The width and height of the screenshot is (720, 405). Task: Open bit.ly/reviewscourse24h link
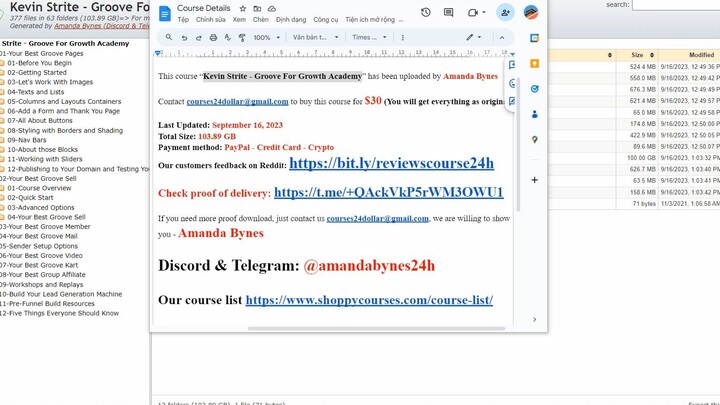click(x=391, y=163)
